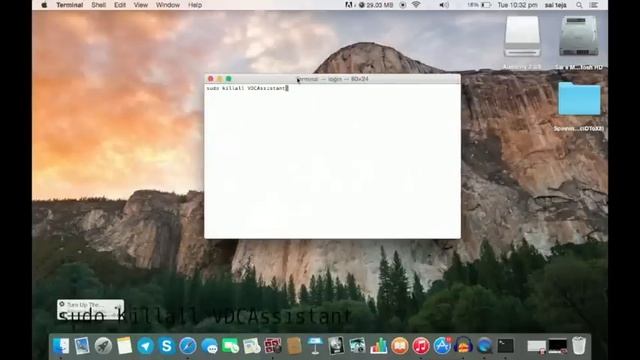Open Finder from the dock
Screen dimensions: 640x360
point(61,346)
